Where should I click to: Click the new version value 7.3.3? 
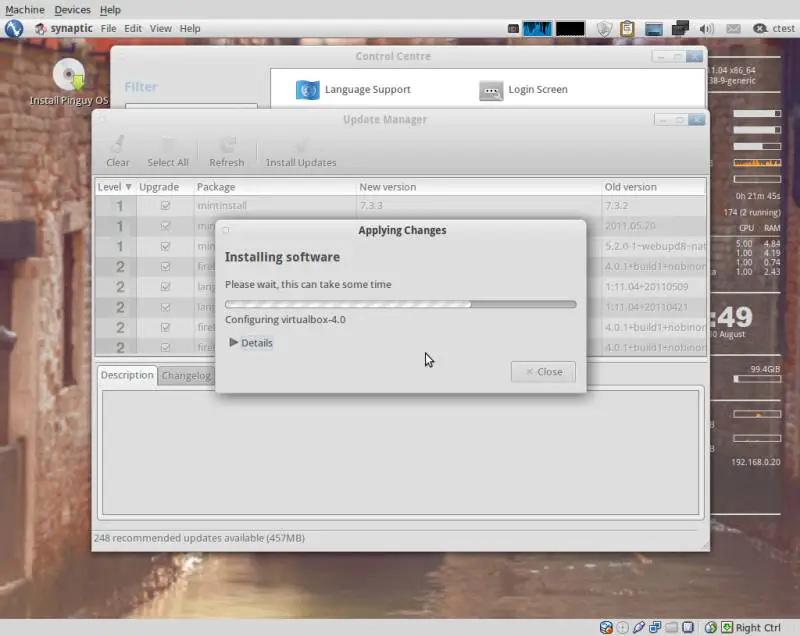coord(371,206)
